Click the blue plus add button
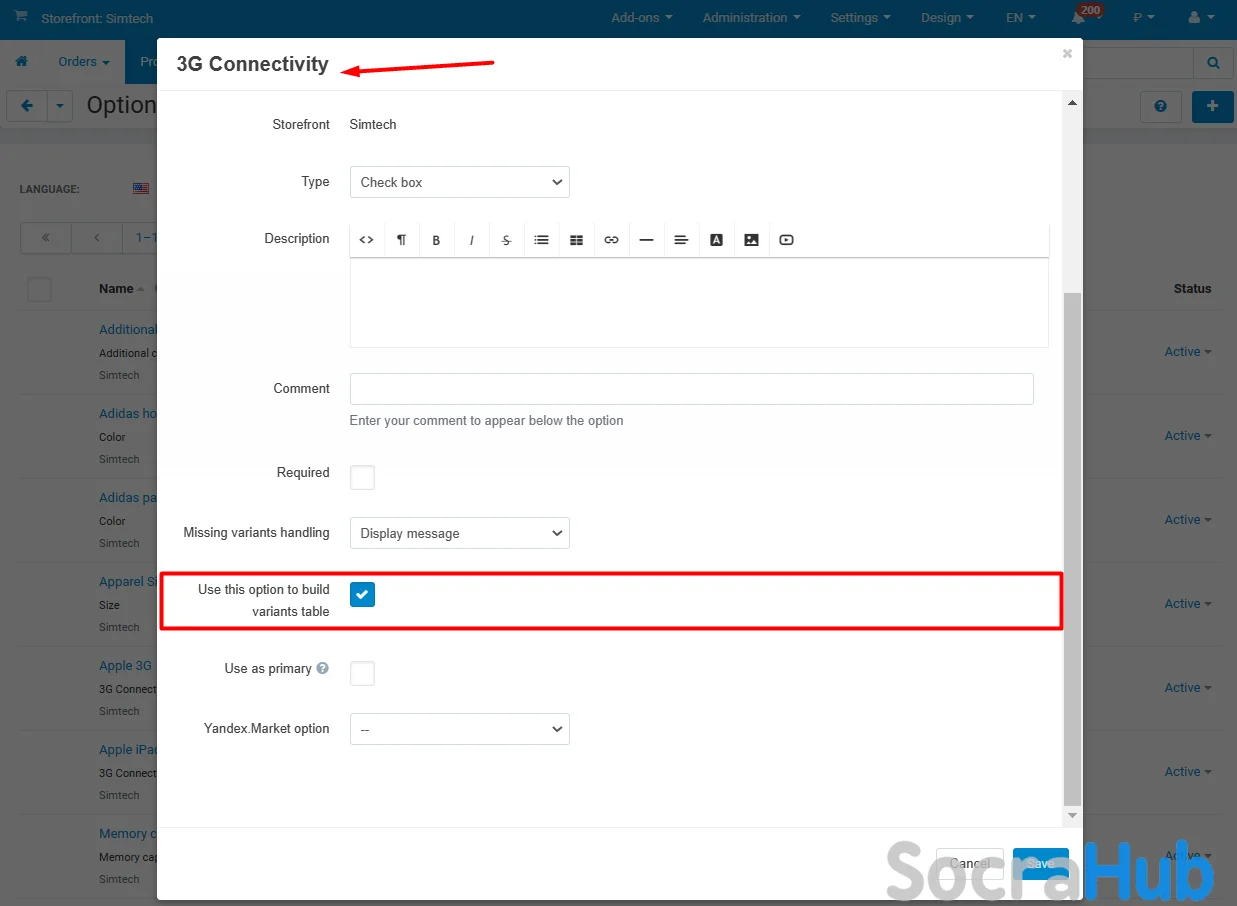 (1212, 106)
